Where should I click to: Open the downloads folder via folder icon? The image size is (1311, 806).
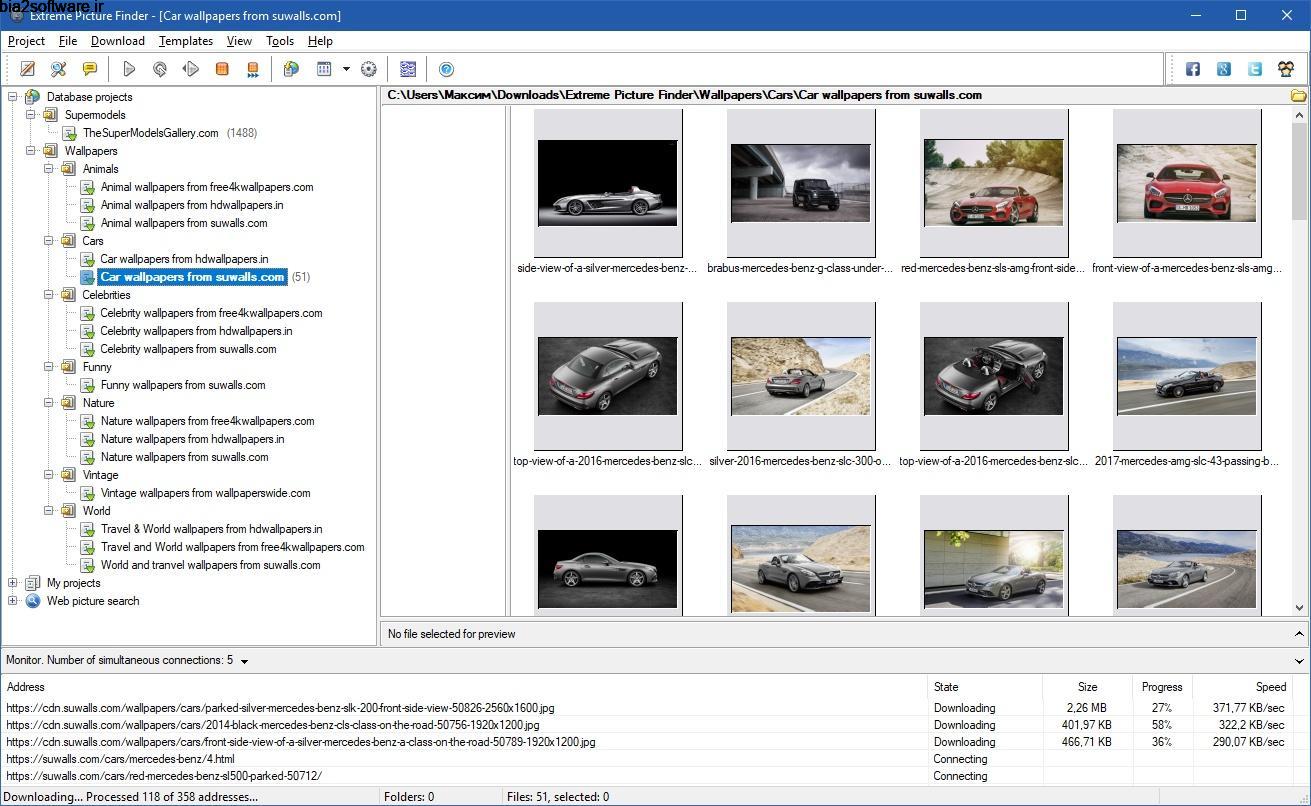[1297, 94]
